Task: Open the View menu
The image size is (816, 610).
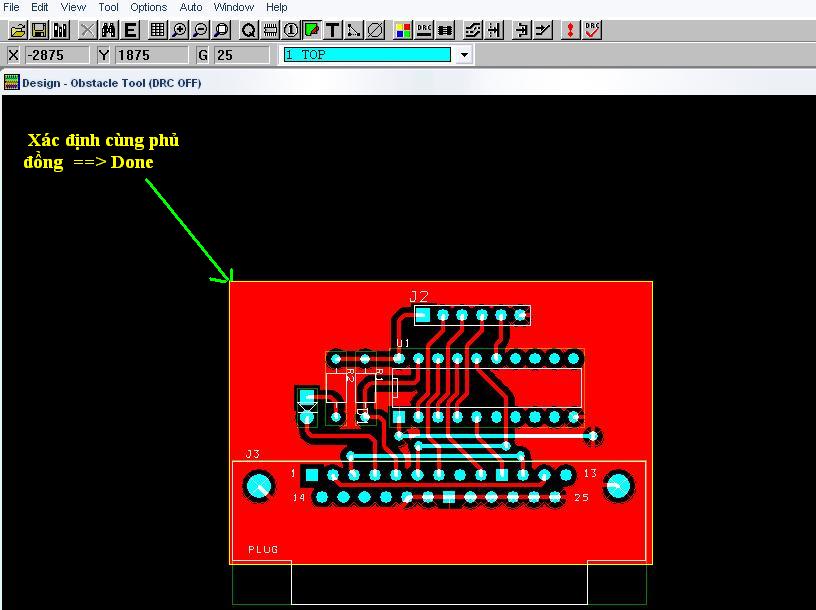Action: (x=73, y=7)
